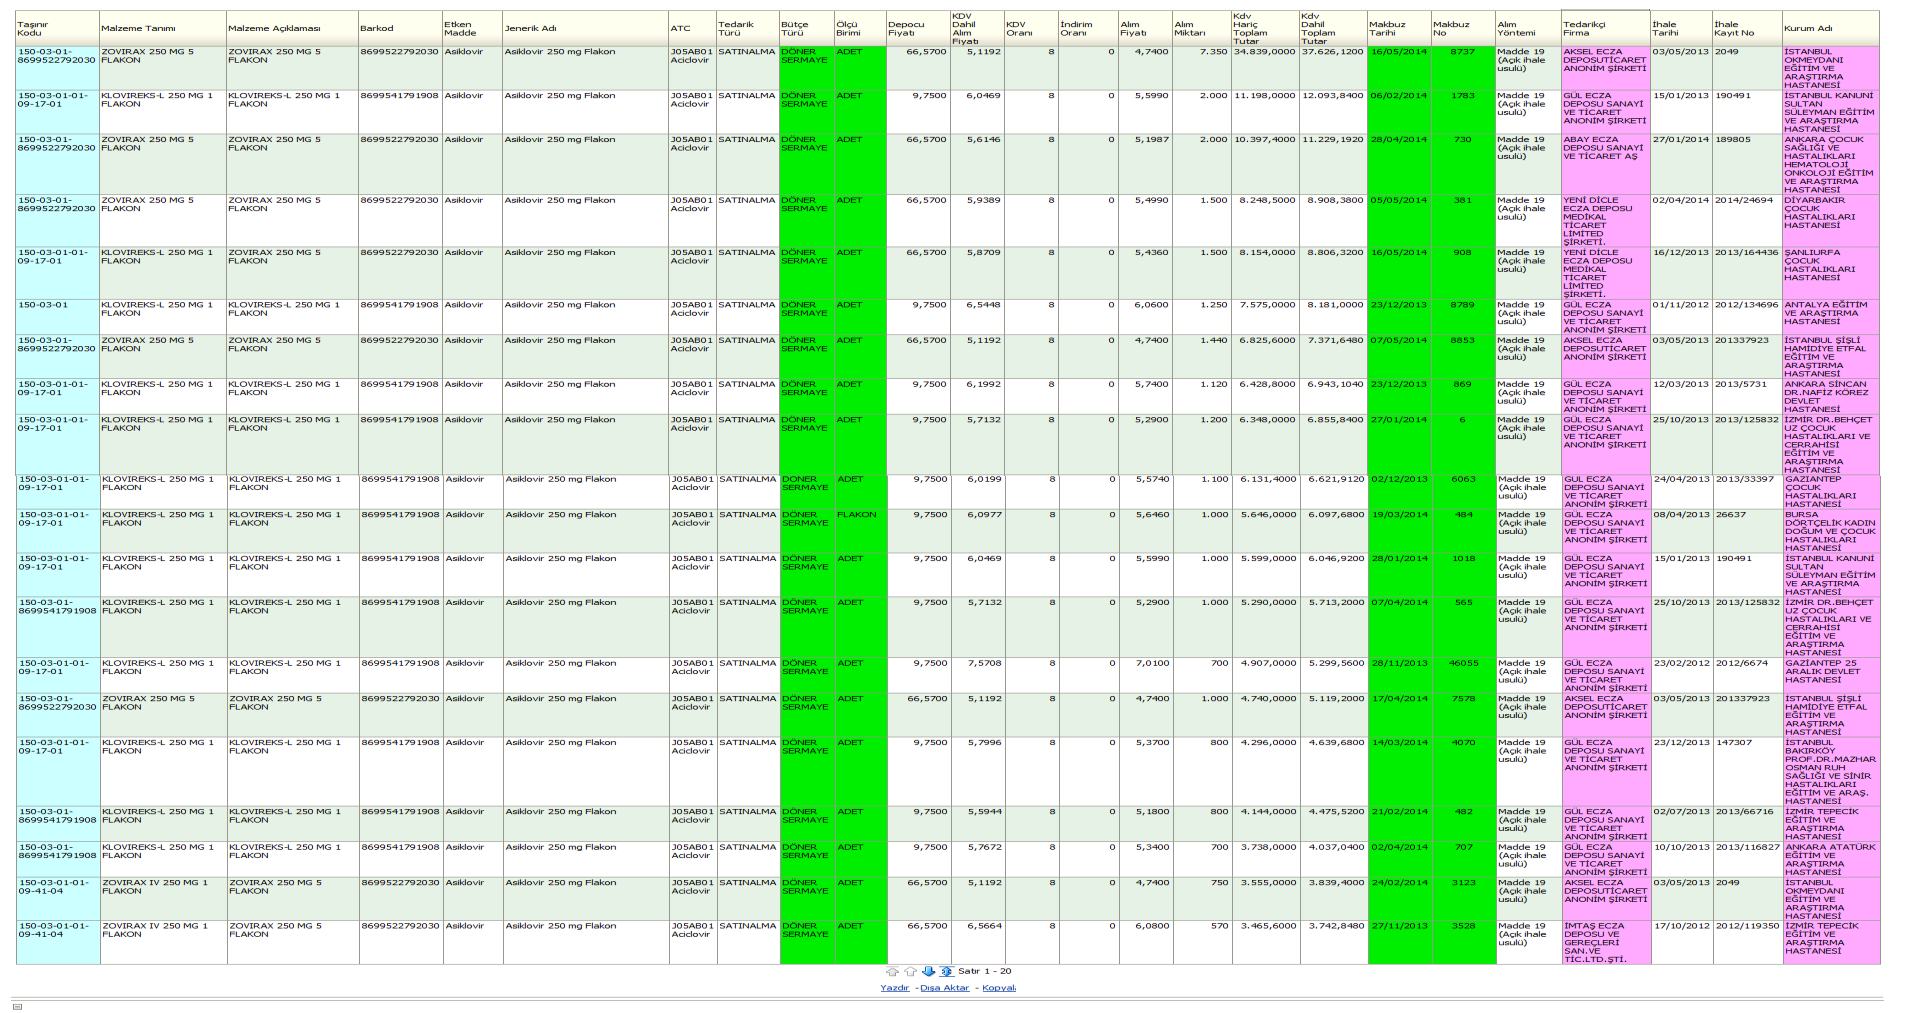This screenshot has height=1013, width=1925.
Task: Show all rows using the blue expand icon
Action: click(946, 972)
